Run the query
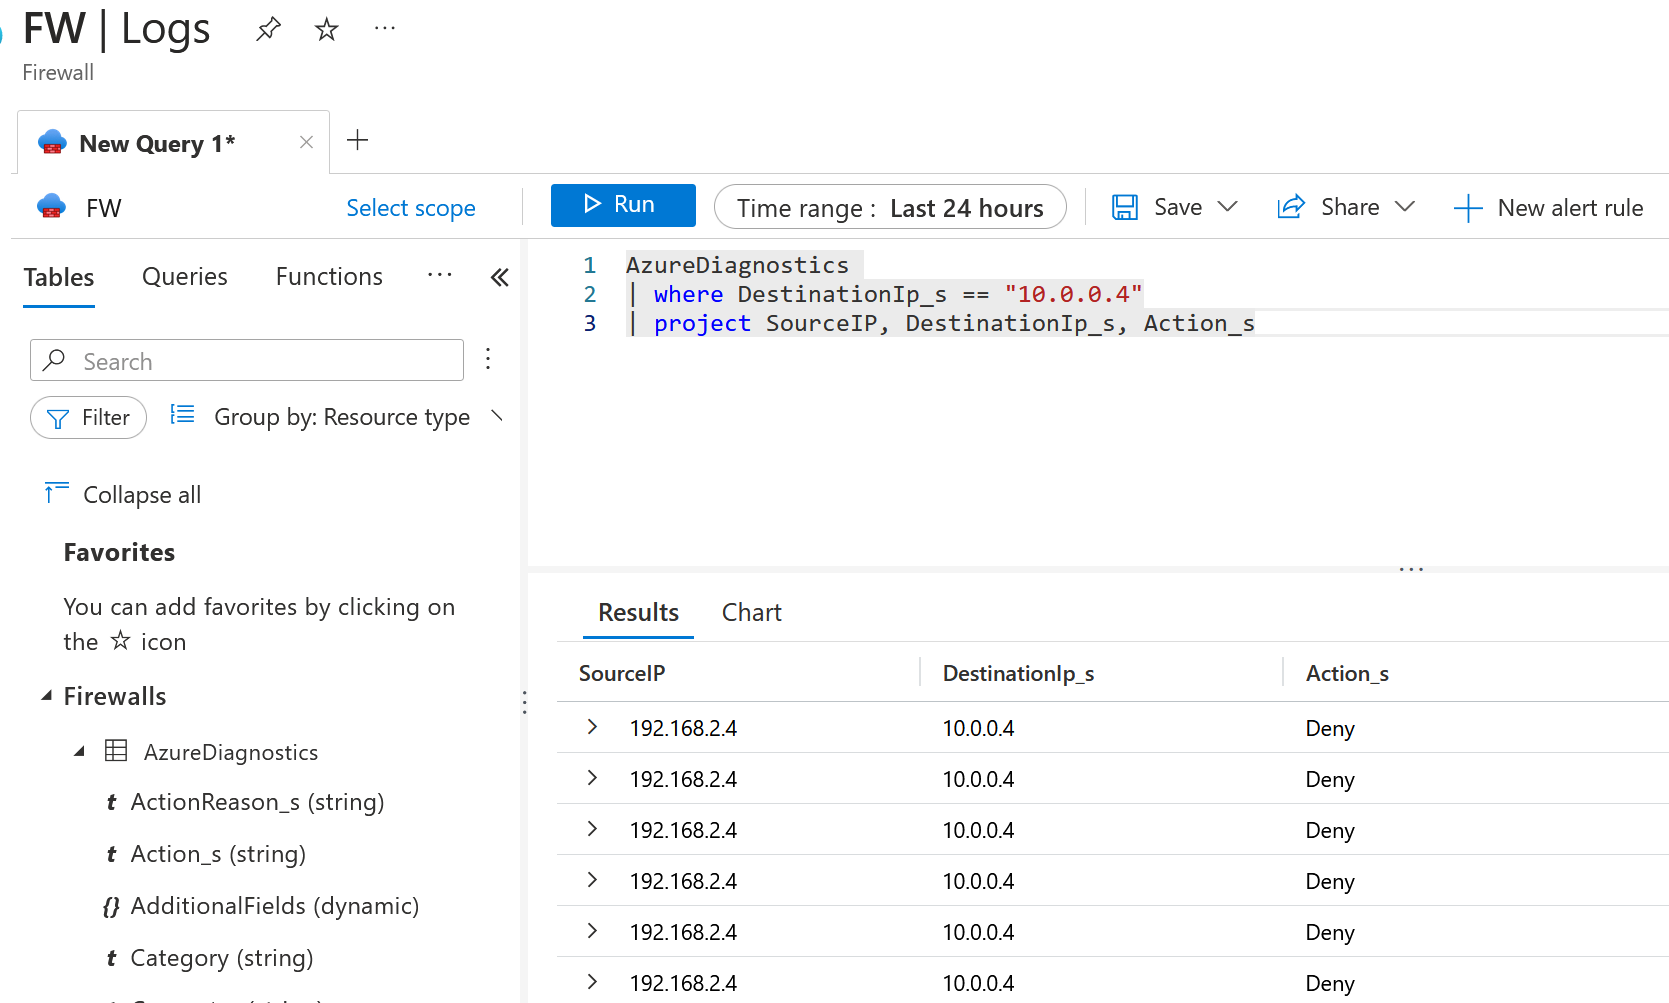 (x=623, y=205)
